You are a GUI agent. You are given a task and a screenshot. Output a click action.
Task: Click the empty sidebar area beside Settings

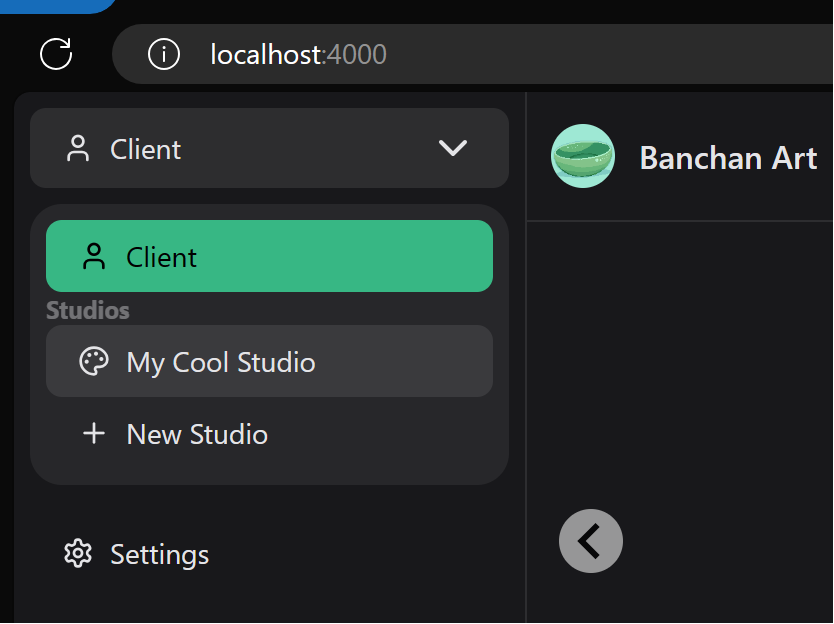pyautogui.click(x=370, y=555)
